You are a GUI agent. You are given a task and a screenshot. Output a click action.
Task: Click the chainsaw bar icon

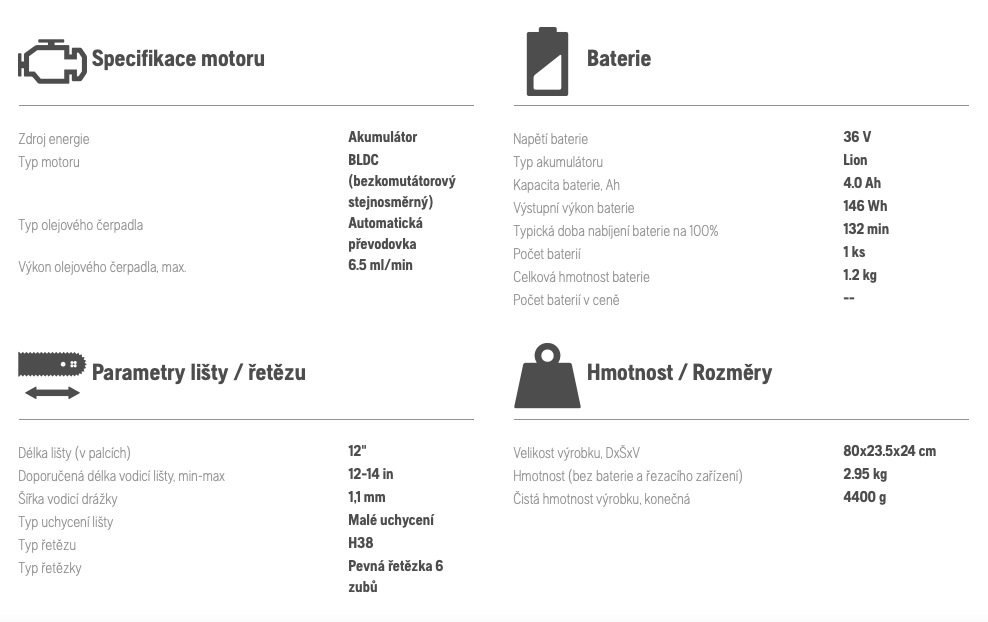[52, 364]
